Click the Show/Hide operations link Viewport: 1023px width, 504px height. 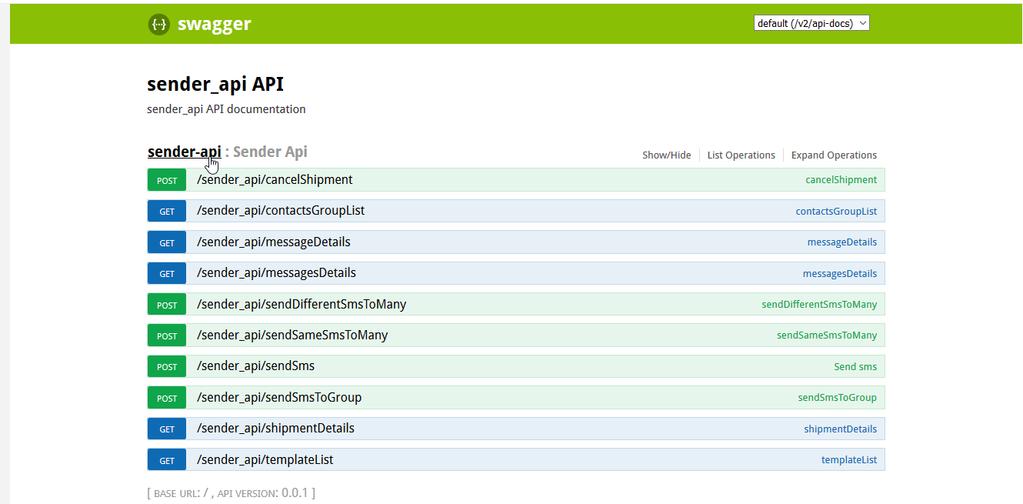tap(666, 155)
